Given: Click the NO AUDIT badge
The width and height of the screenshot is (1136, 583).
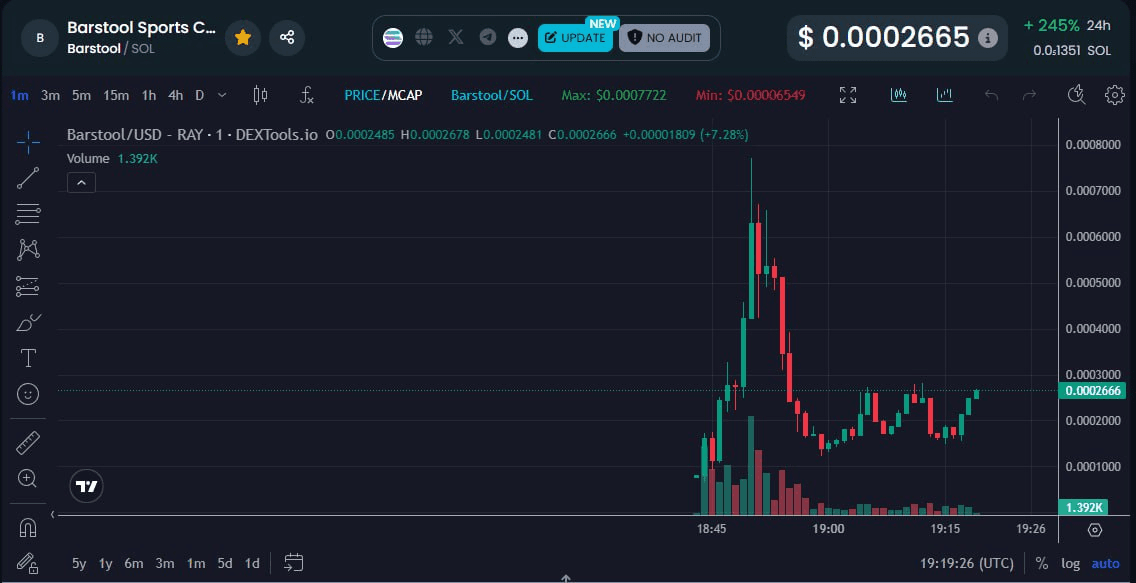Looking at the screenshot, I should click(x=664, y=38).
